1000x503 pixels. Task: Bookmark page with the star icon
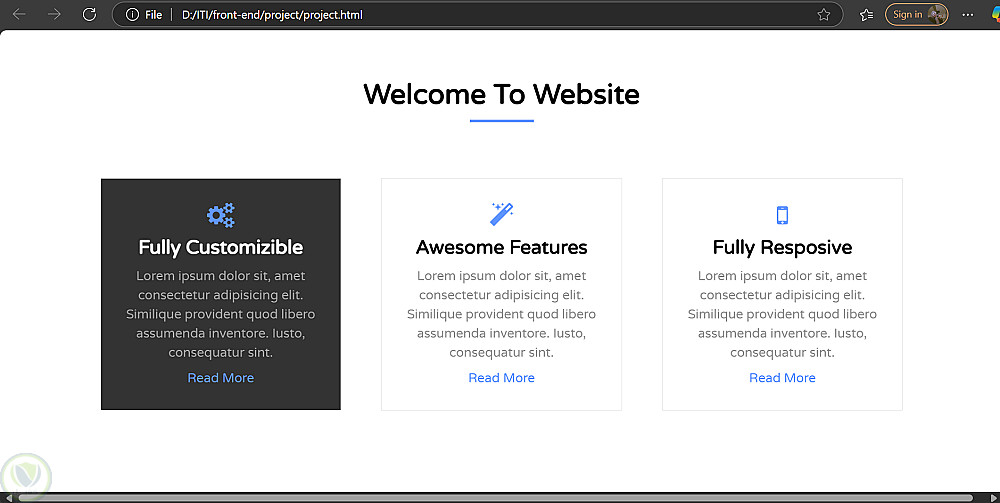pos(824,15)
